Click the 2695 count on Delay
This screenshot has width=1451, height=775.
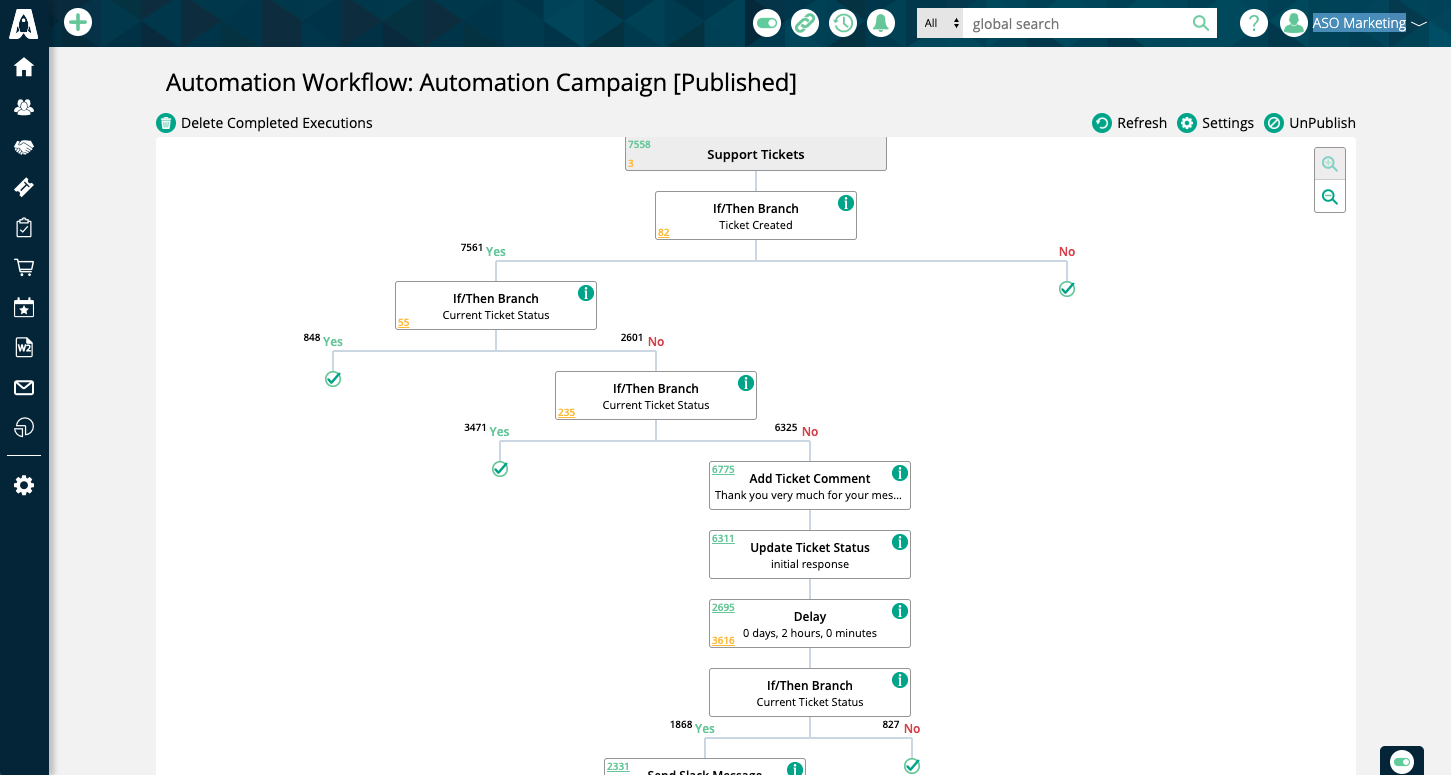click(x=723, y=607)
